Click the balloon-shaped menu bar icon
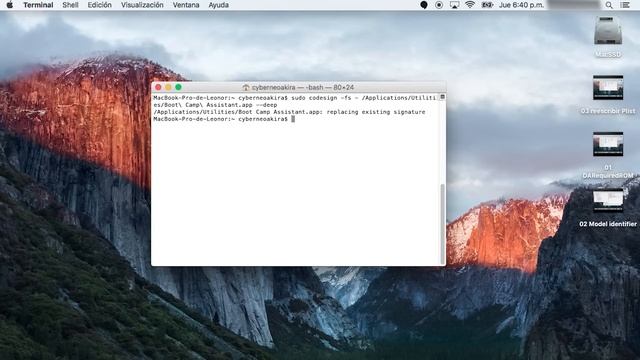Viewport: 640px width, 360px height. 424,5
